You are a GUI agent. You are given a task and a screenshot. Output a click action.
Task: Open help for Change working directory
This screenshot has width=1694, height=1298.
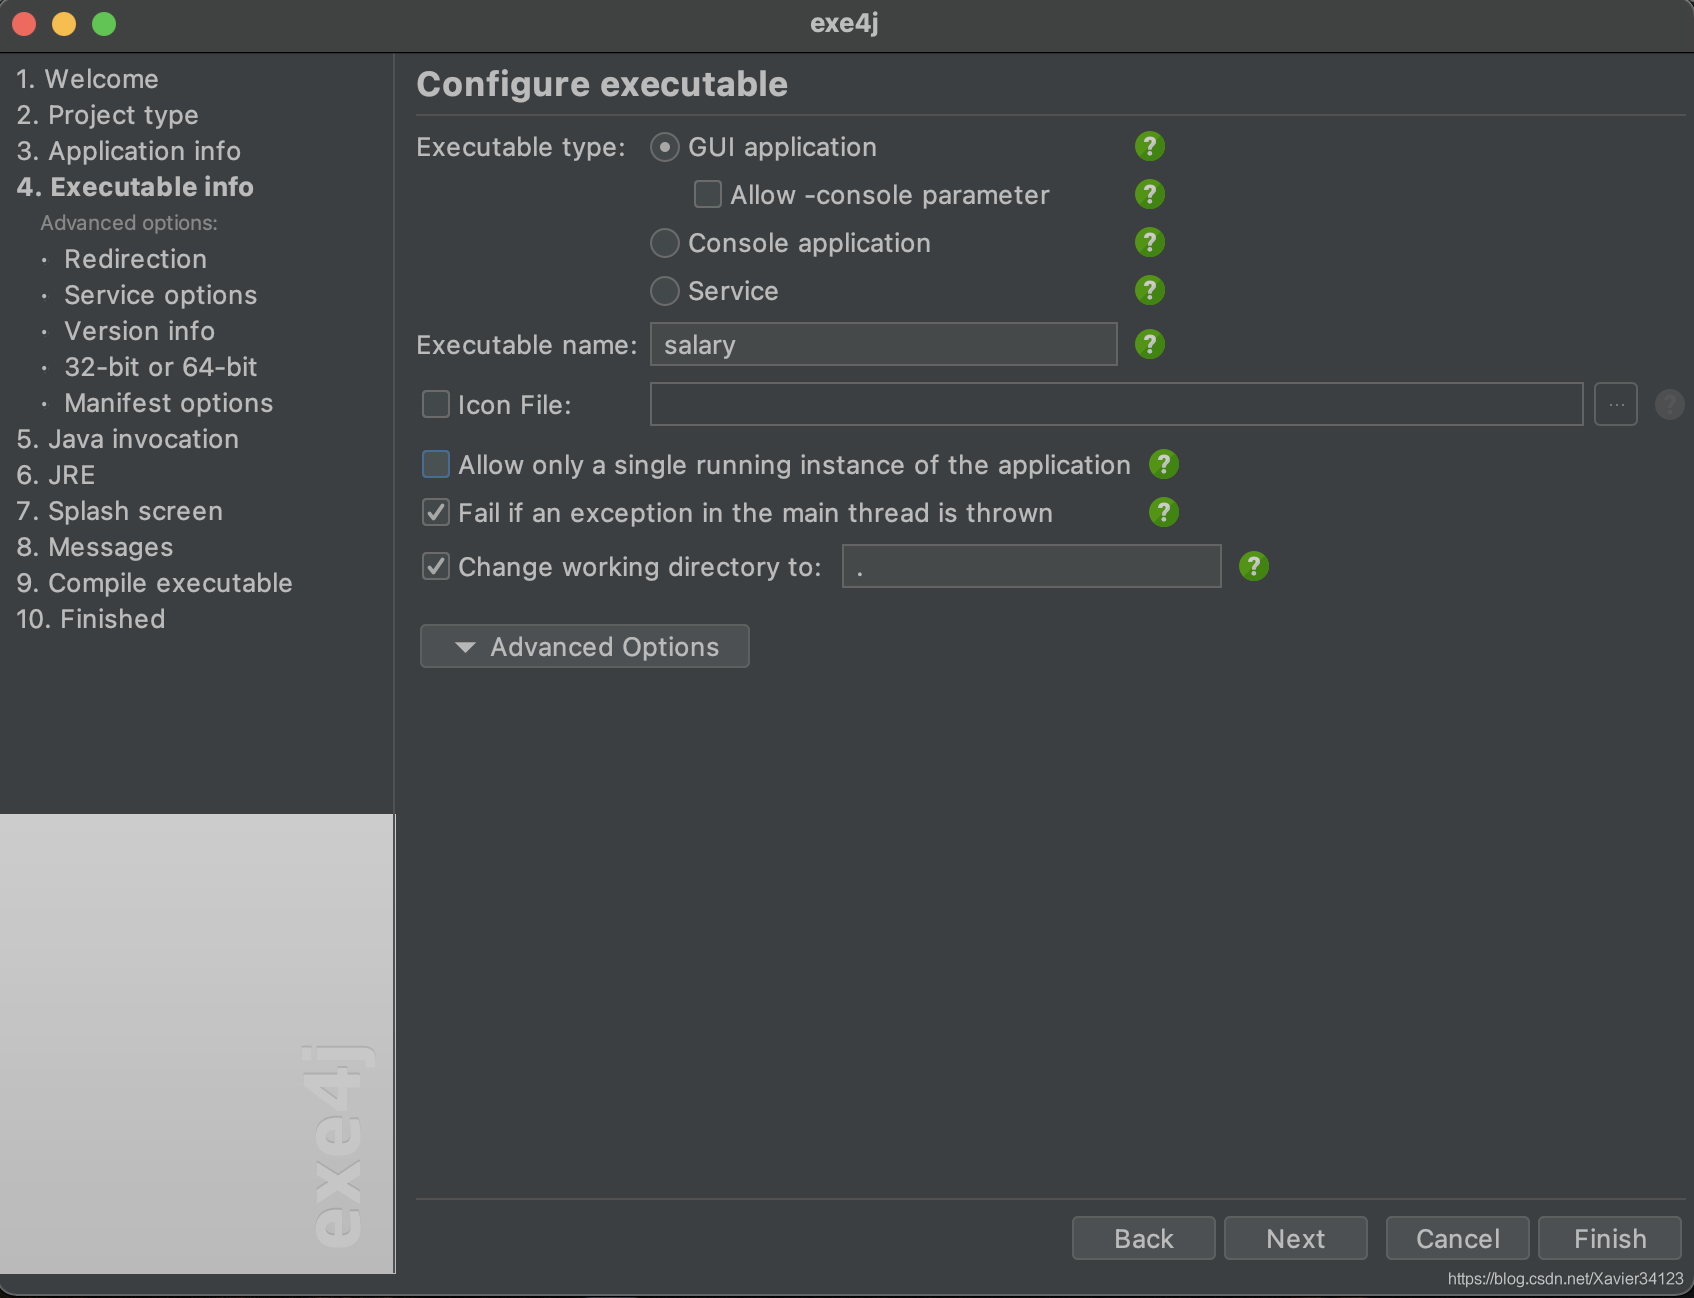click(x=1254, y=566)
